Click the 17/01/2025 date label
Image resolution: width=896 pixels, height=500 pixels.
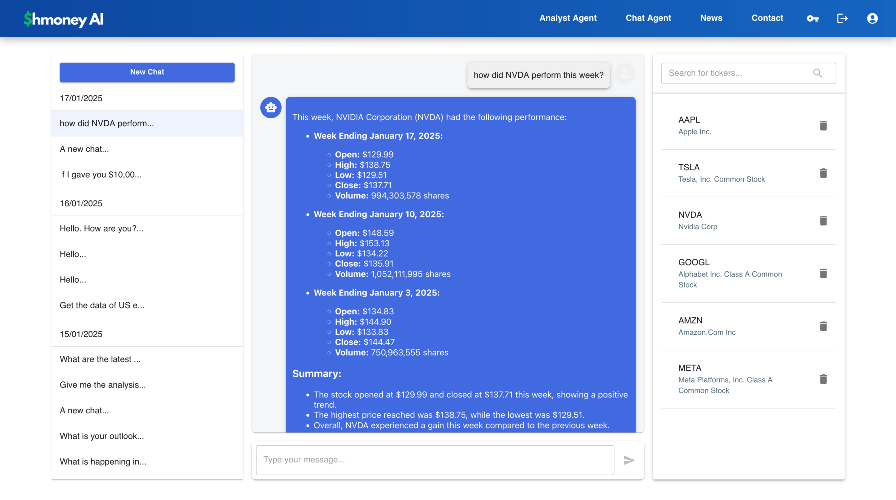81,98
